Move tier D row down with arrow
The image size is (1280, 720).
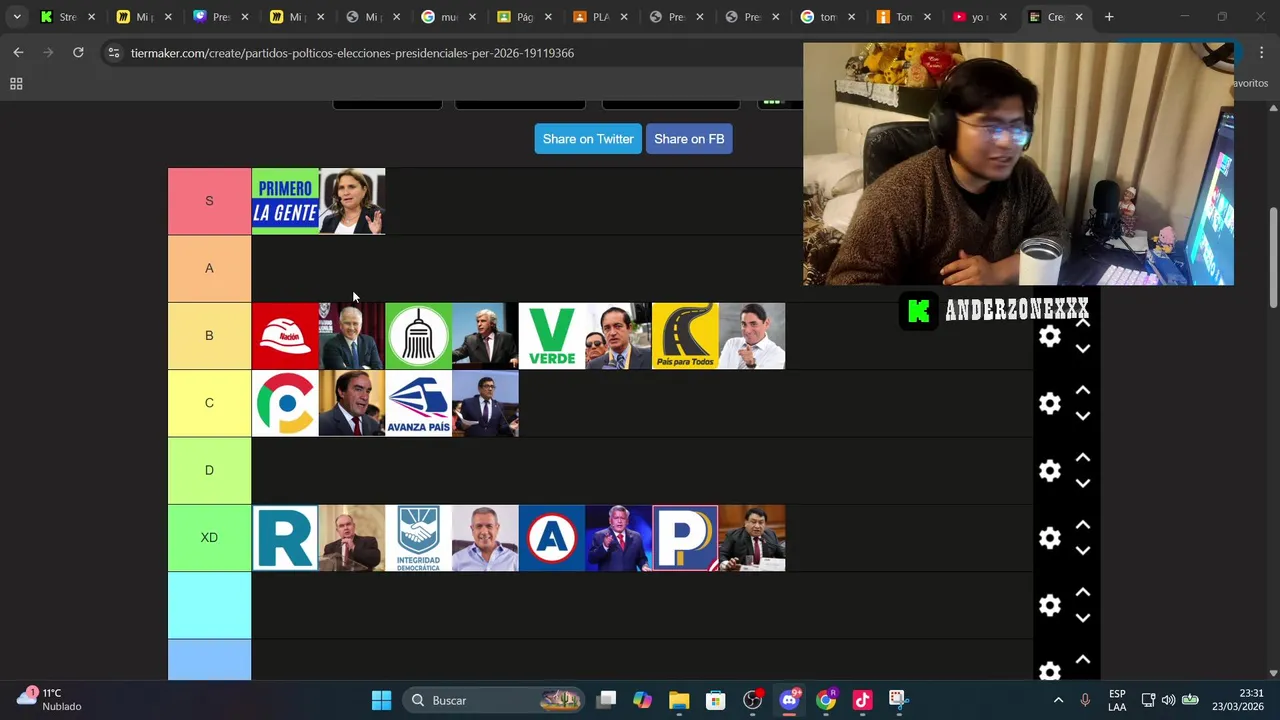(1083, 483)
